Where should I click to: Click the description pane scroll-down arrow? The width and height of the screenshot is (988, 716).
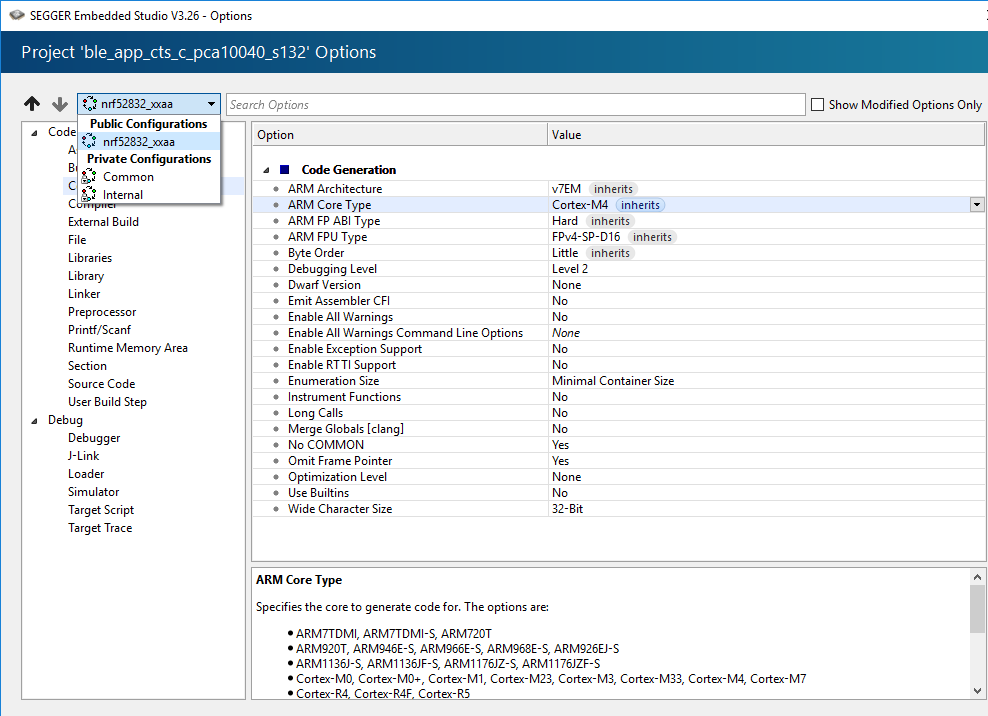coord(977,691)
